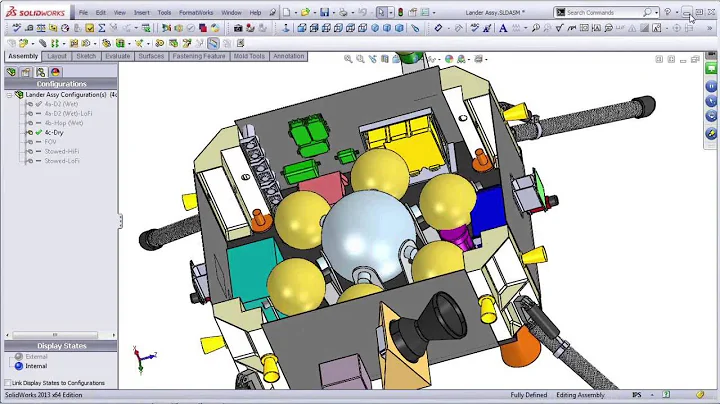Select the FOV configuration

pos(50,142)
